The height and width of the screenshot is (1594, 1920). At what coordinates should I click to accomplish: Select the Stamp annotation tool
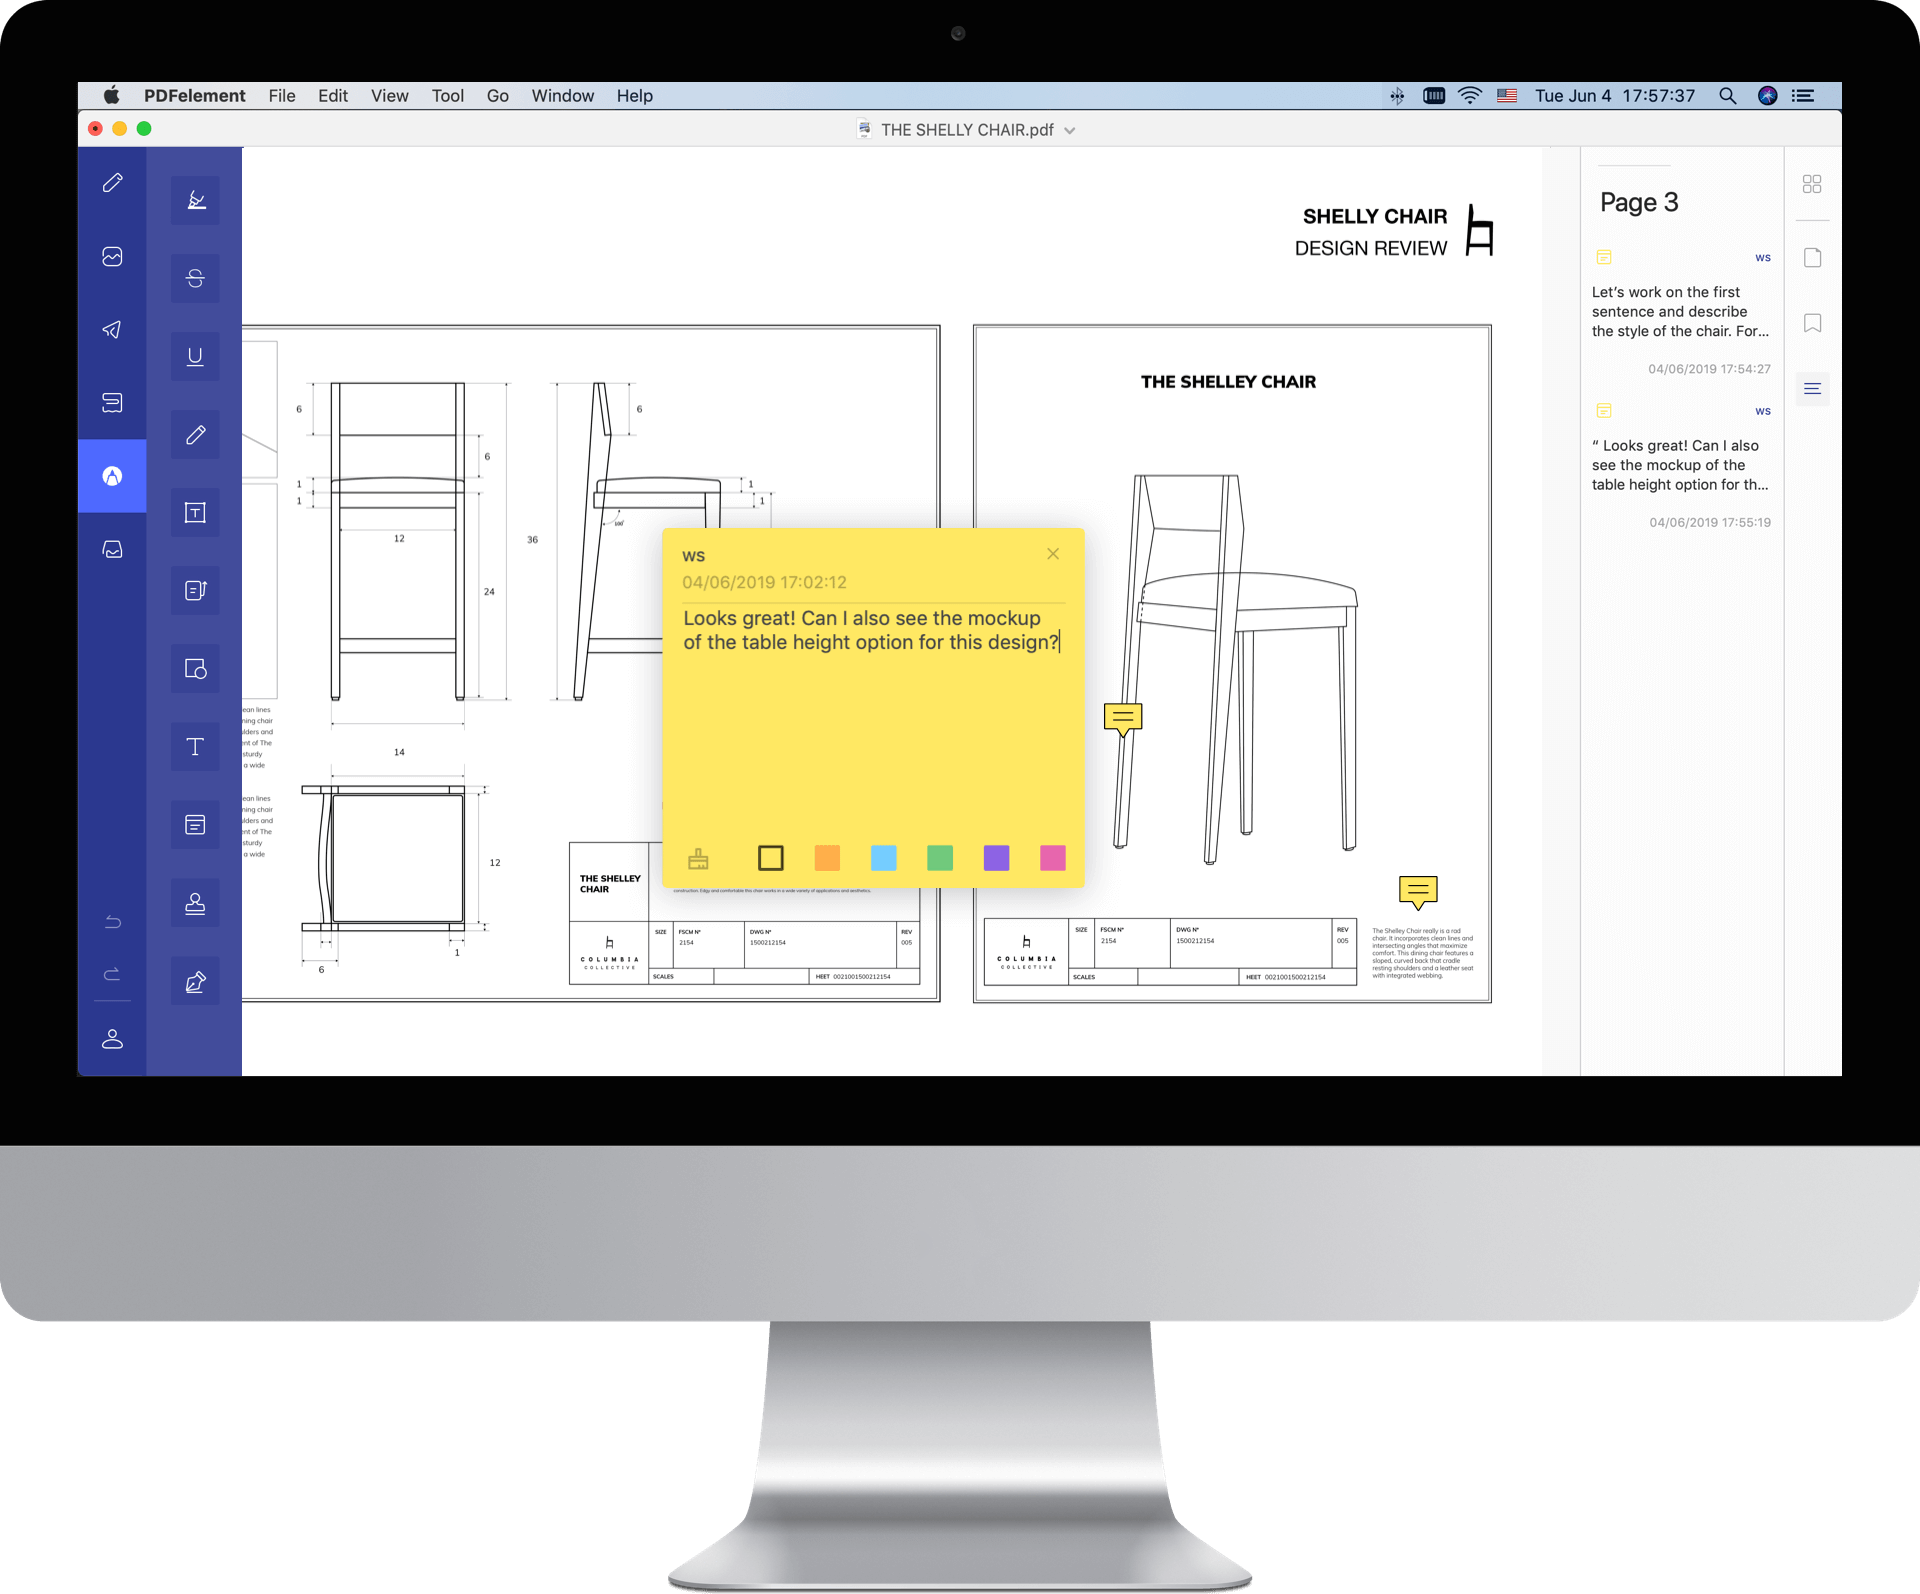195,901
